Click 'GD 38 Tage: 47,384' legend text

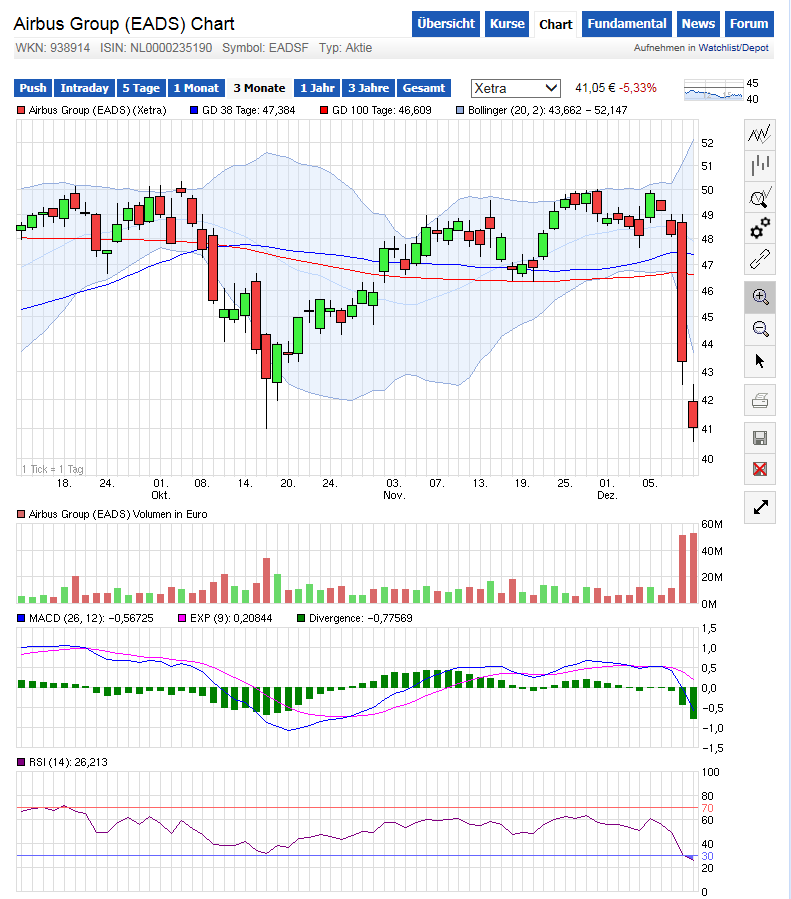point(248,110)
